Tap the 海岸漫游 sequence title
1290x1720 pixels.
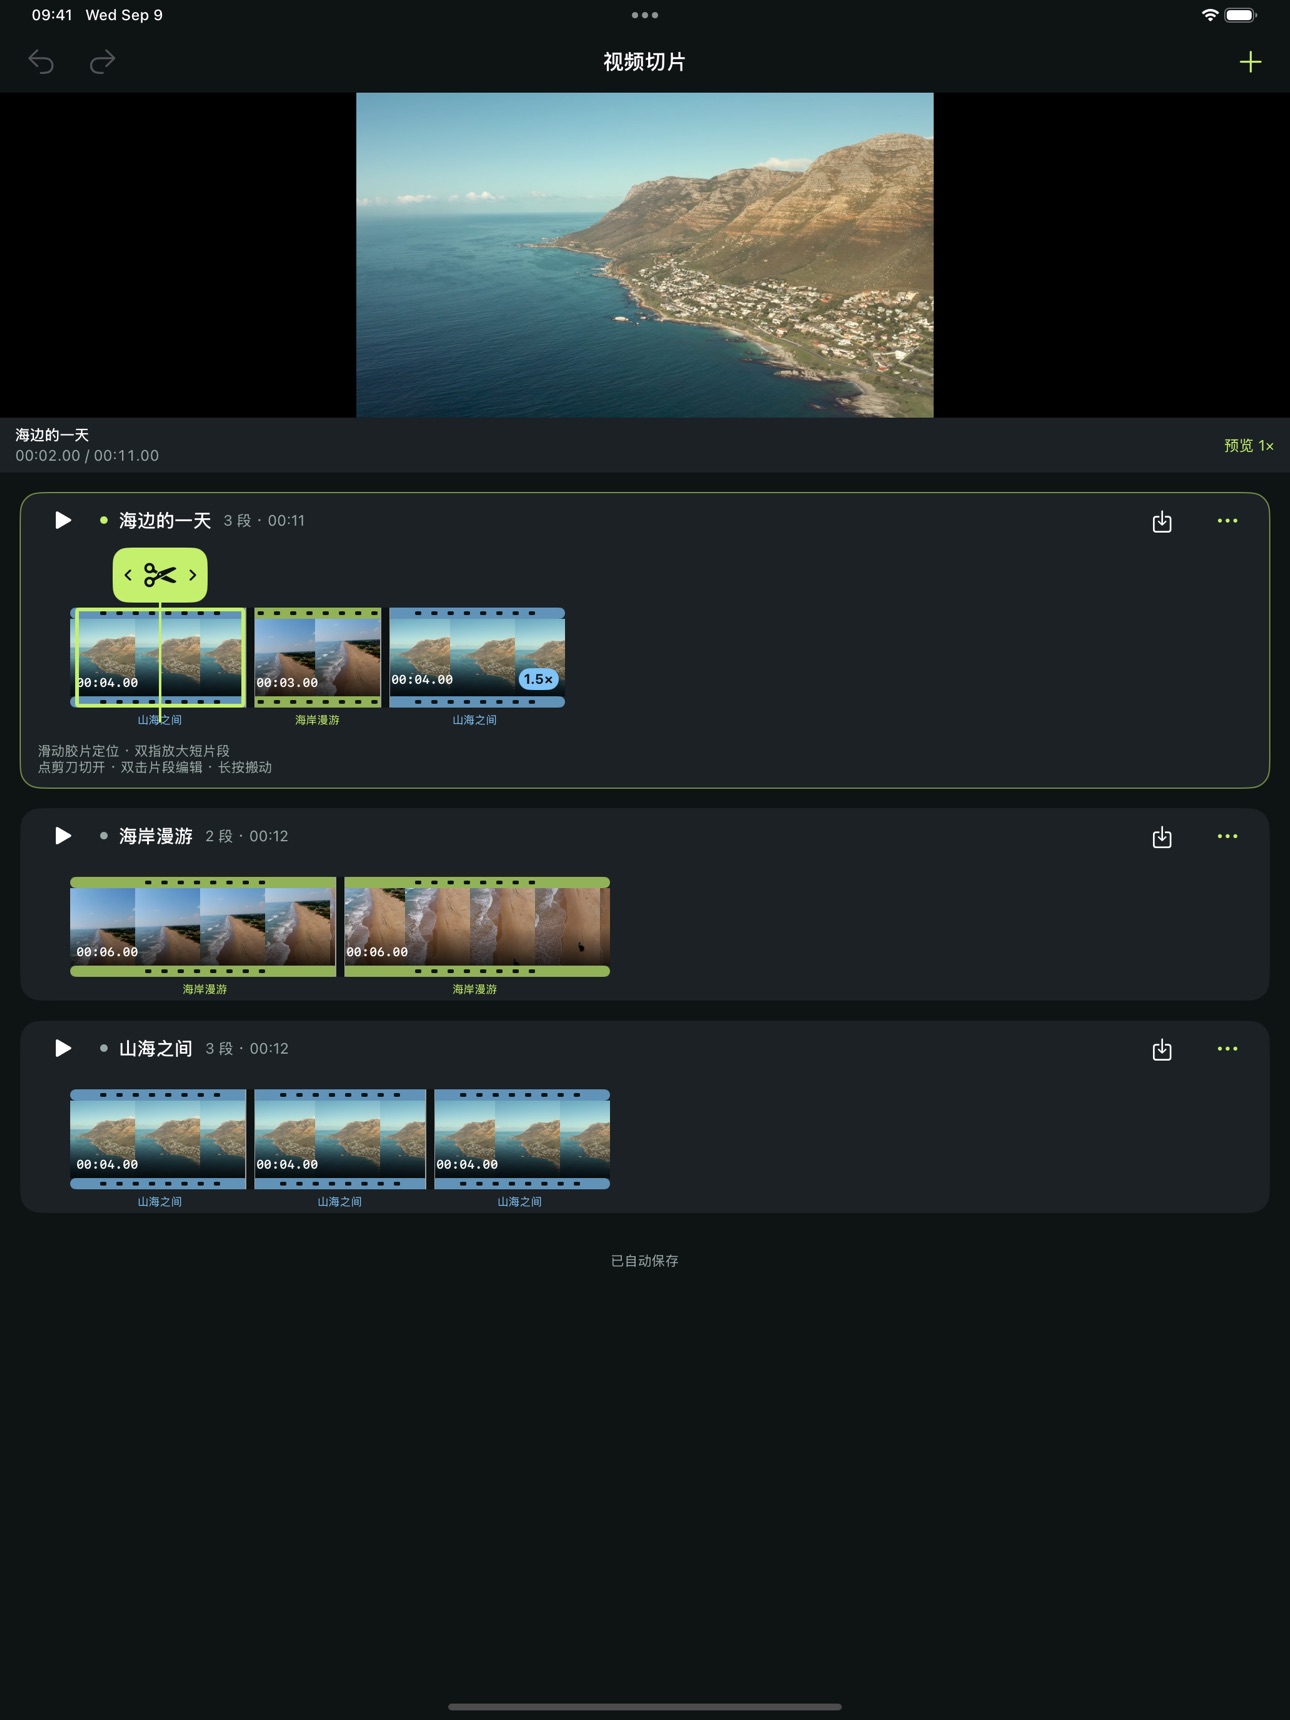coord(156,836)
